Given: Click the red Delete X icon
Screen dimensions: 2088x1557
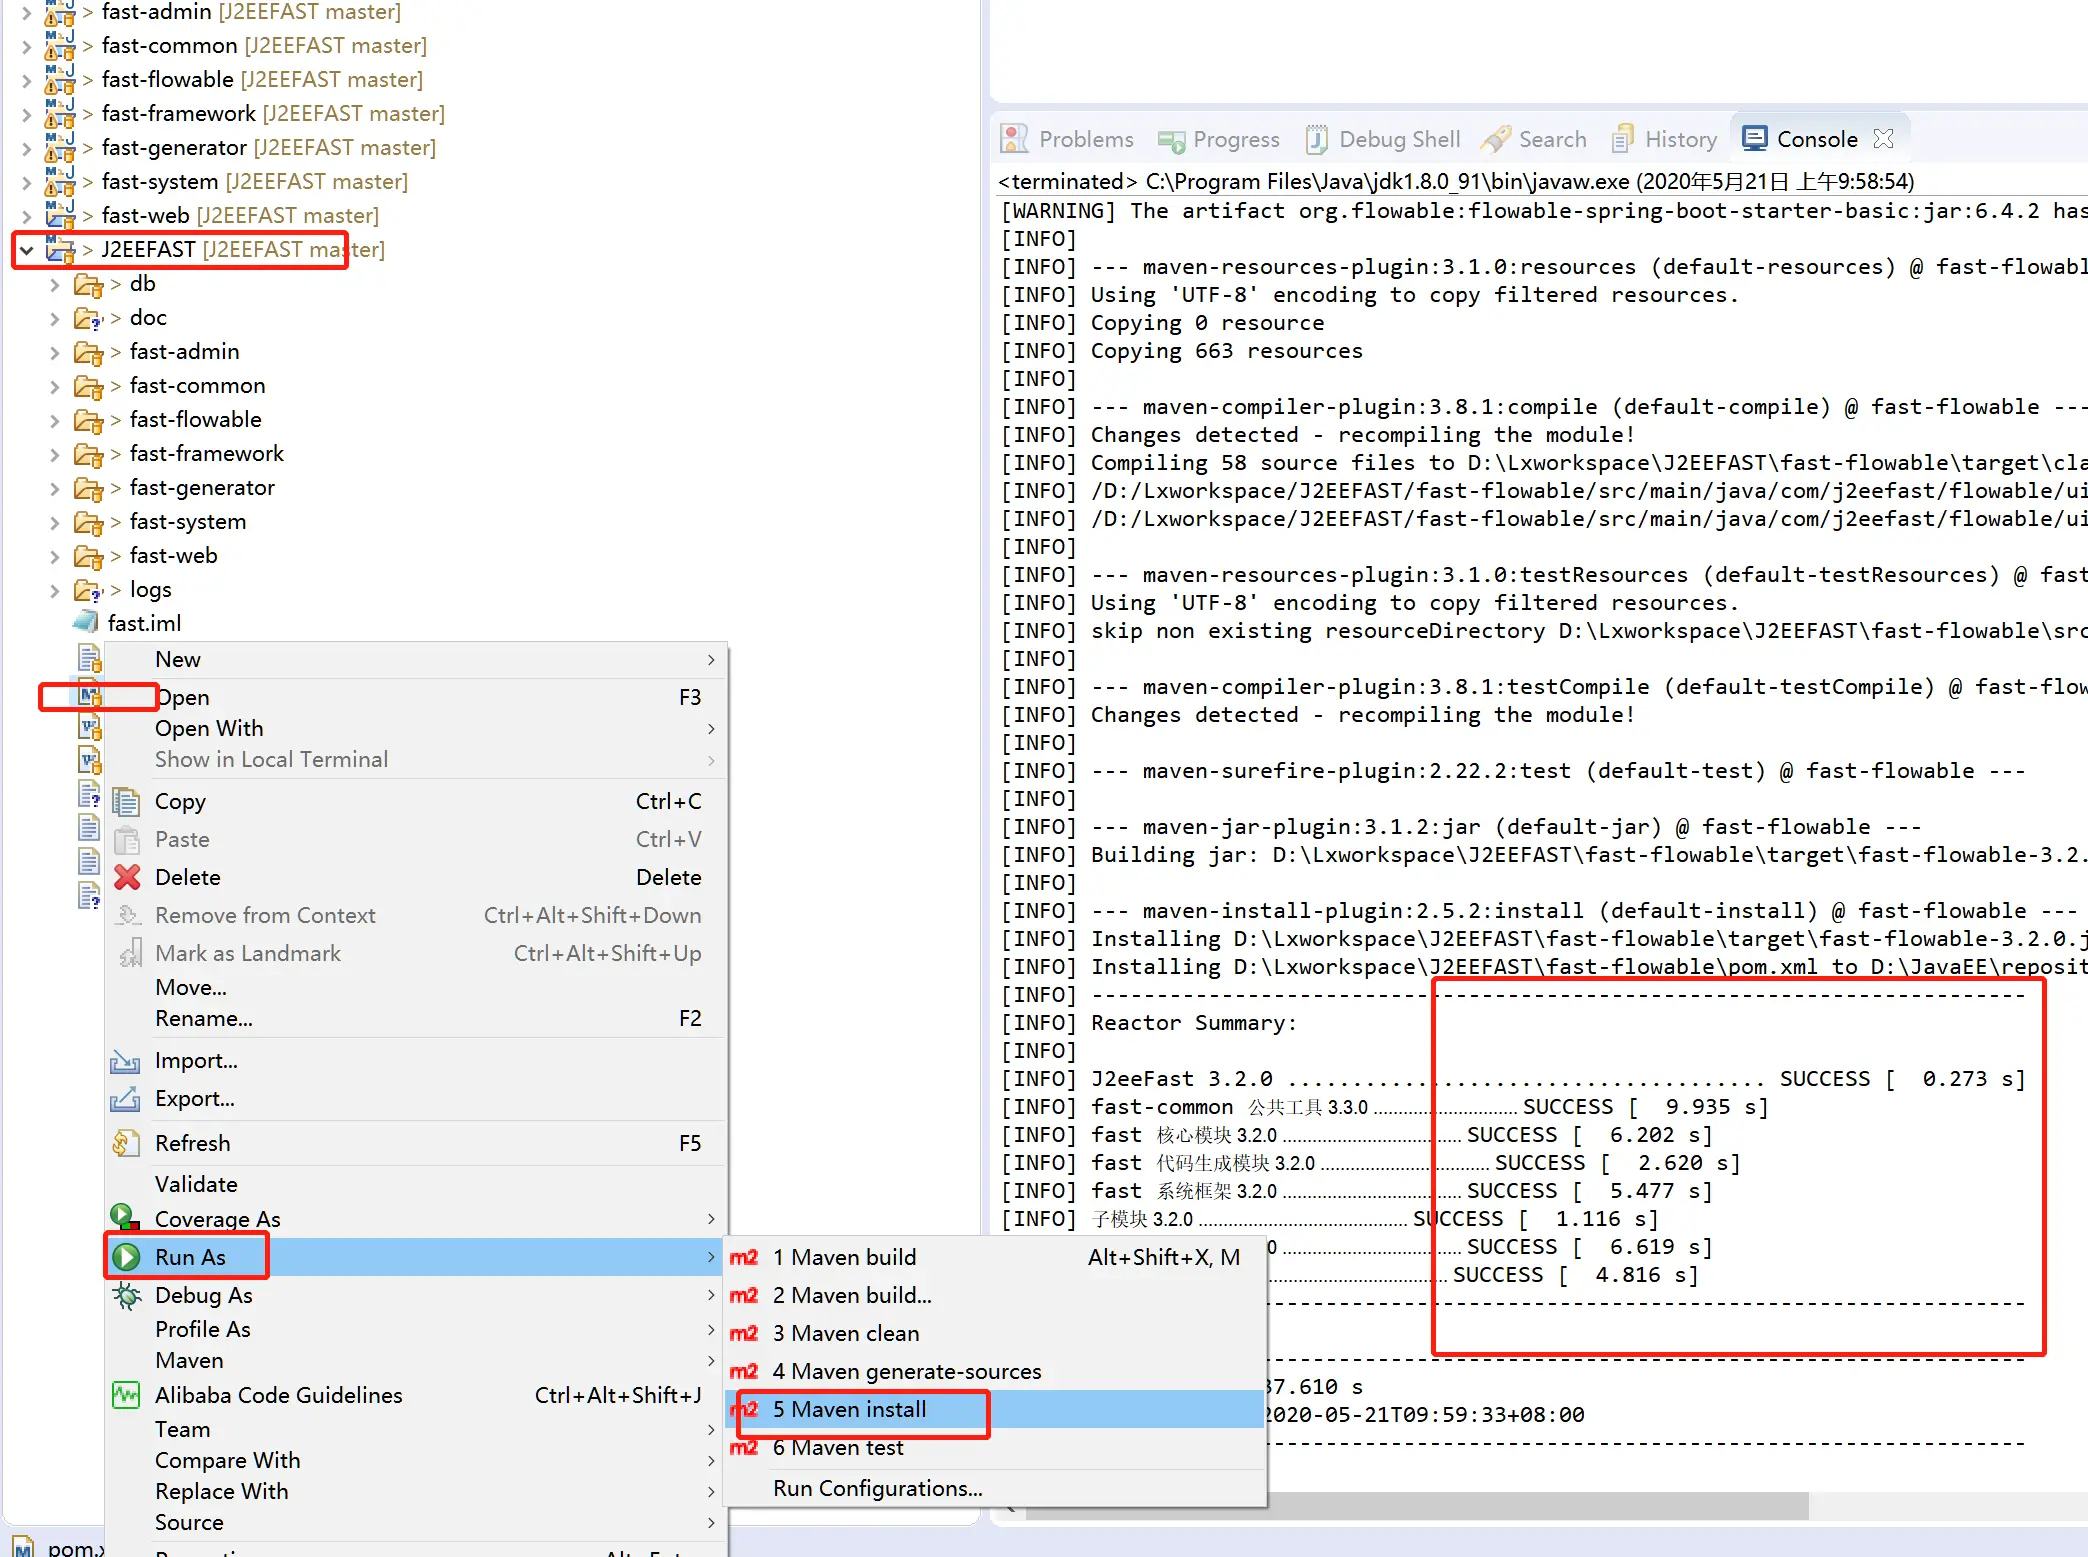Looking at the screenshot, I should pos(127,877).
